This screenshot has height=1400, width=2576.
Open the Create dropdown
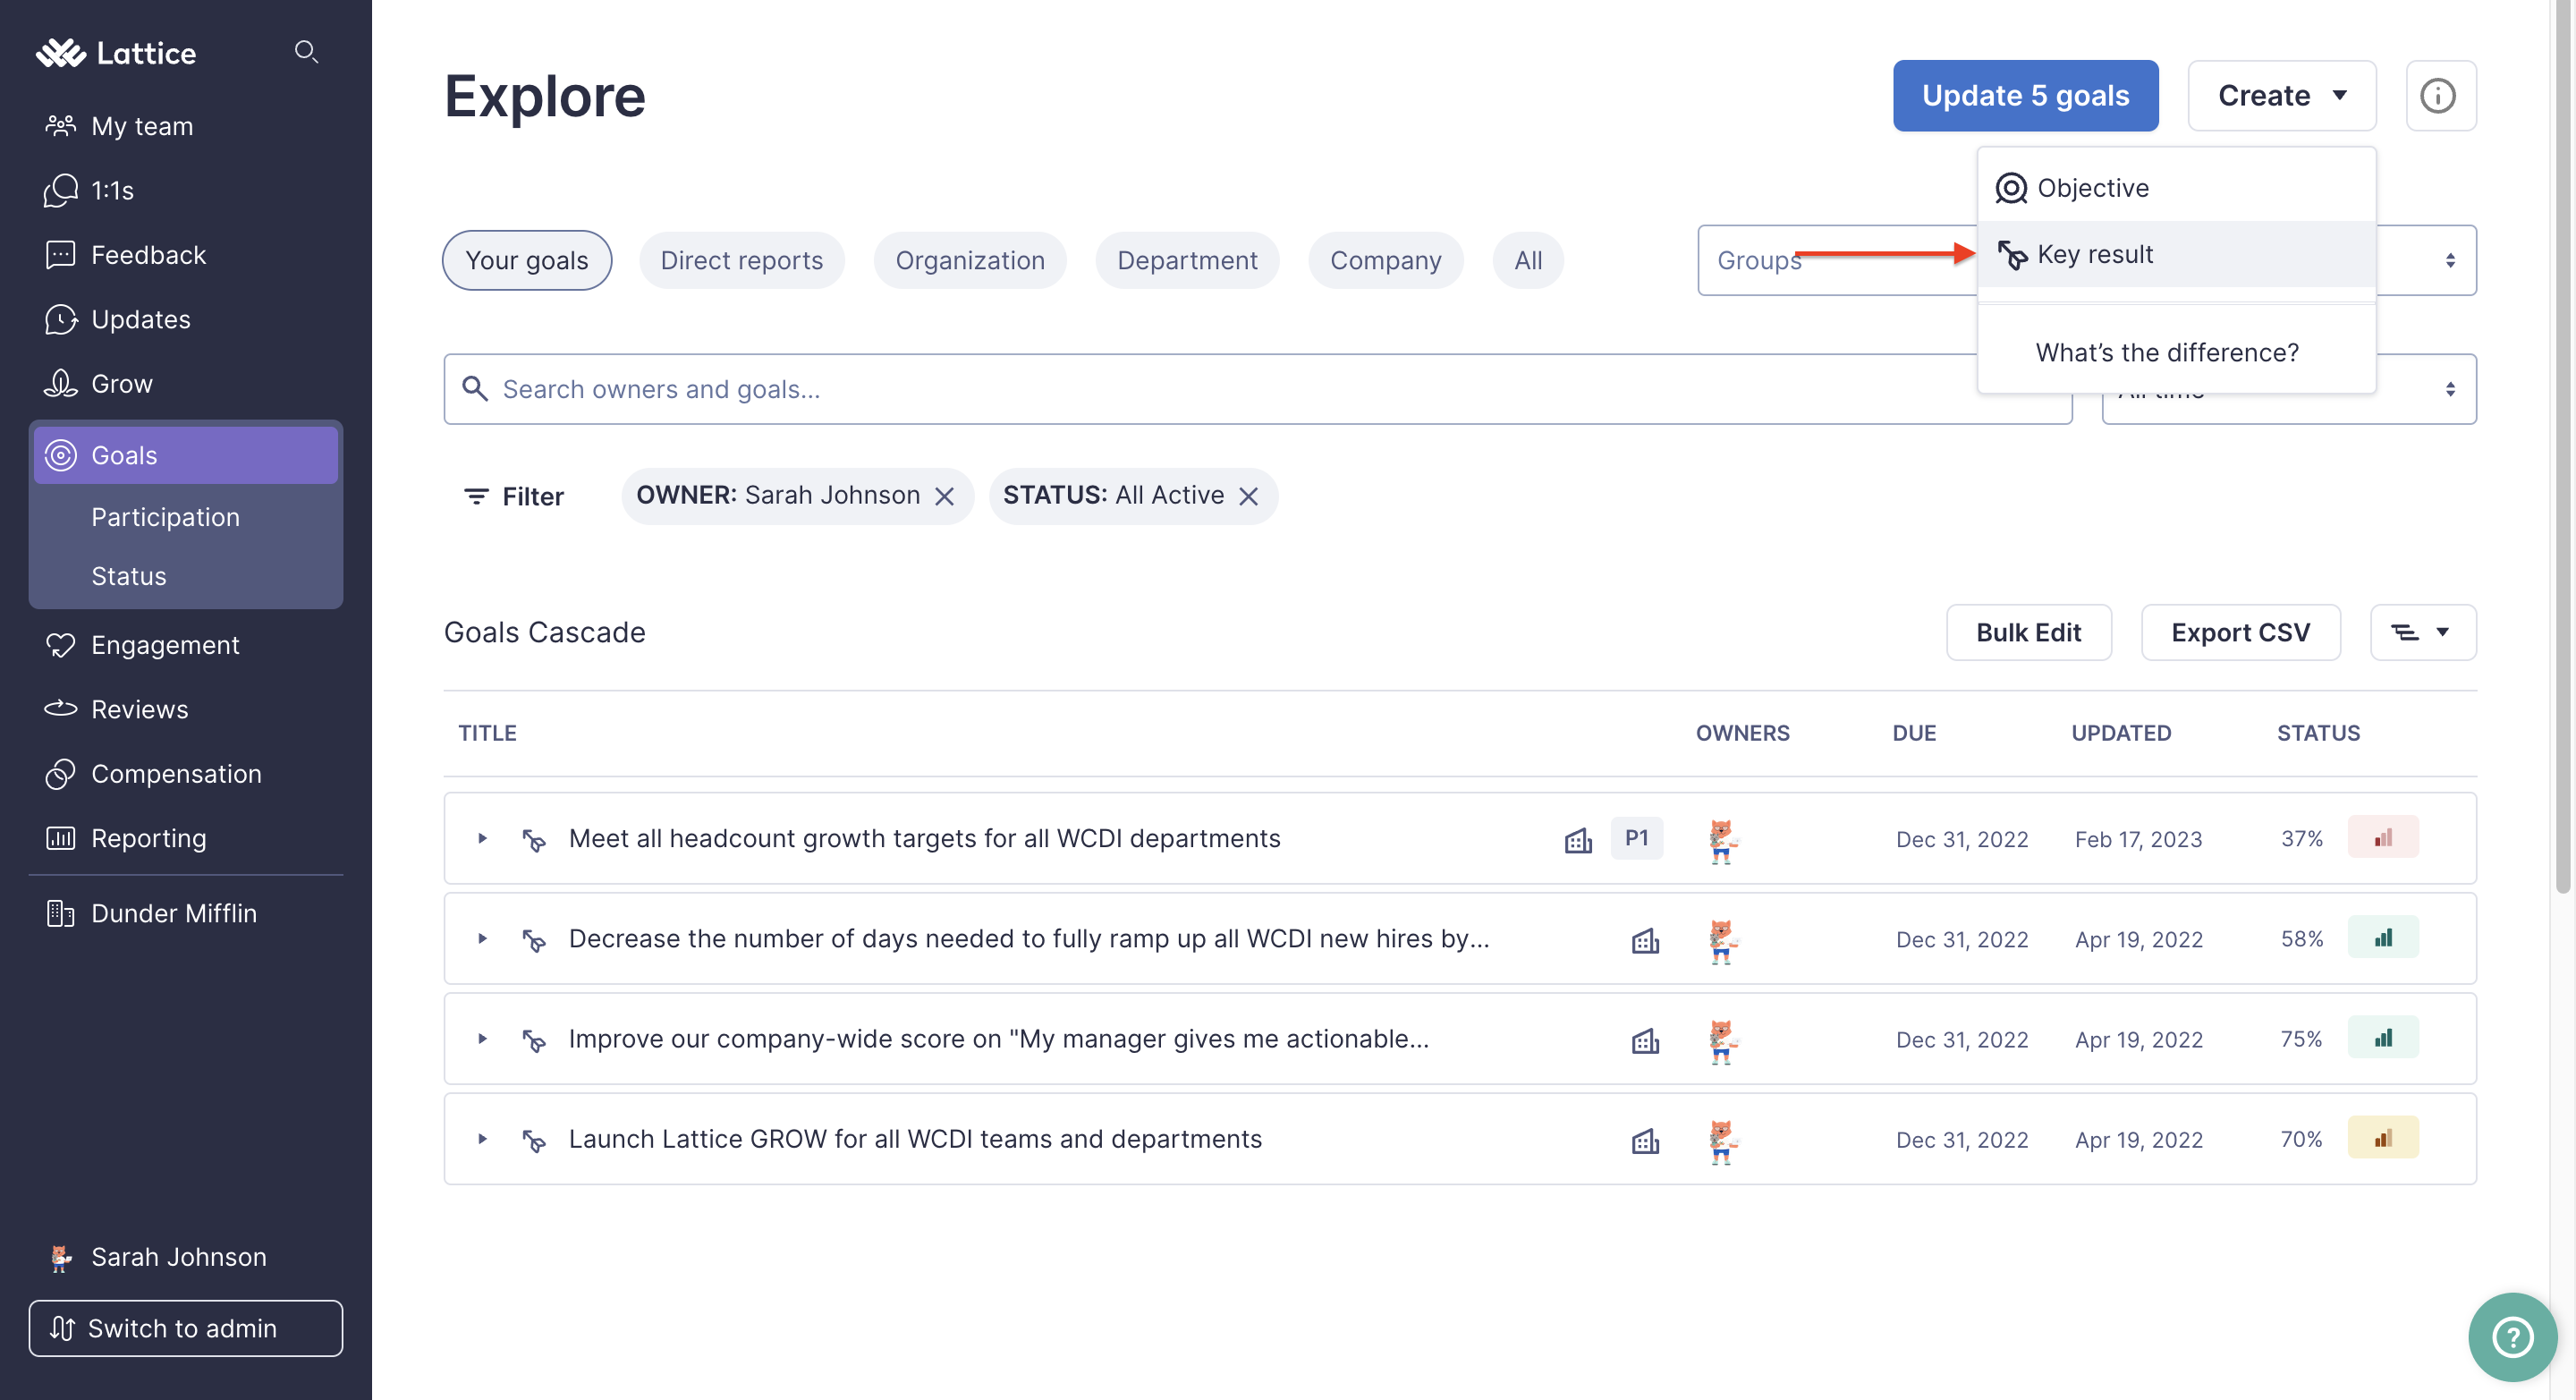[2281, 96]
